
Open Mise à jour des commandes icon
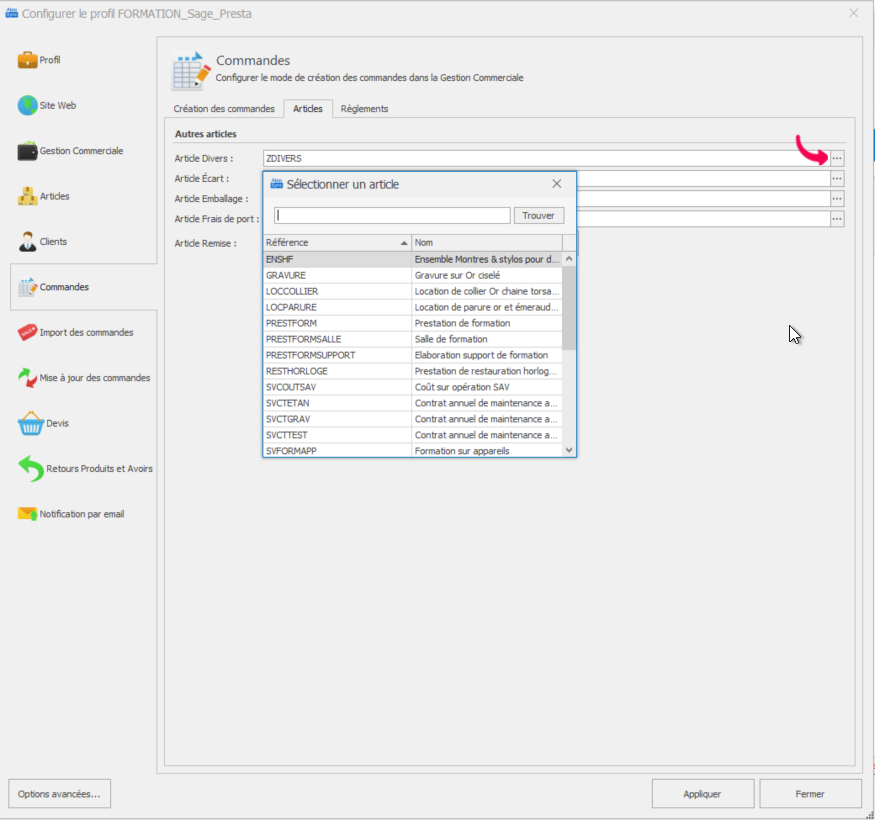(x=27, y=378)
